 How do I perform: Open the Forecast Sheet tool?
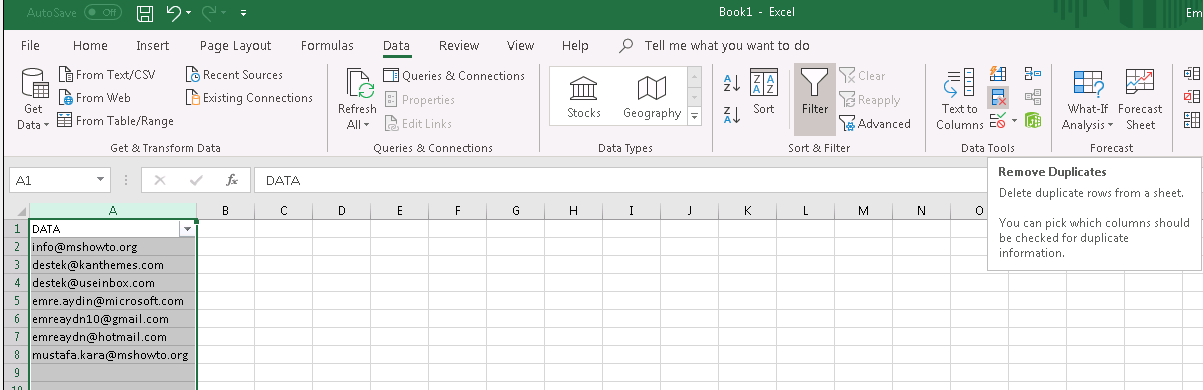(x=1140, y=100)
